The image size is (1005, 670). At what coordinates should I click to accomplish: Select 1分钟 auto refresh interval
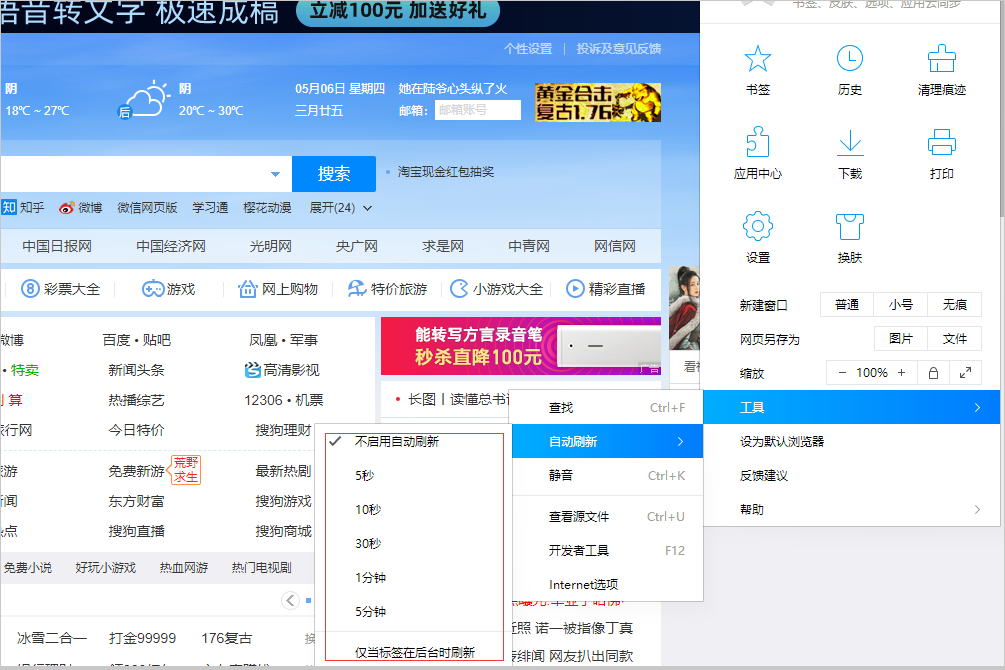coord(415,577)
